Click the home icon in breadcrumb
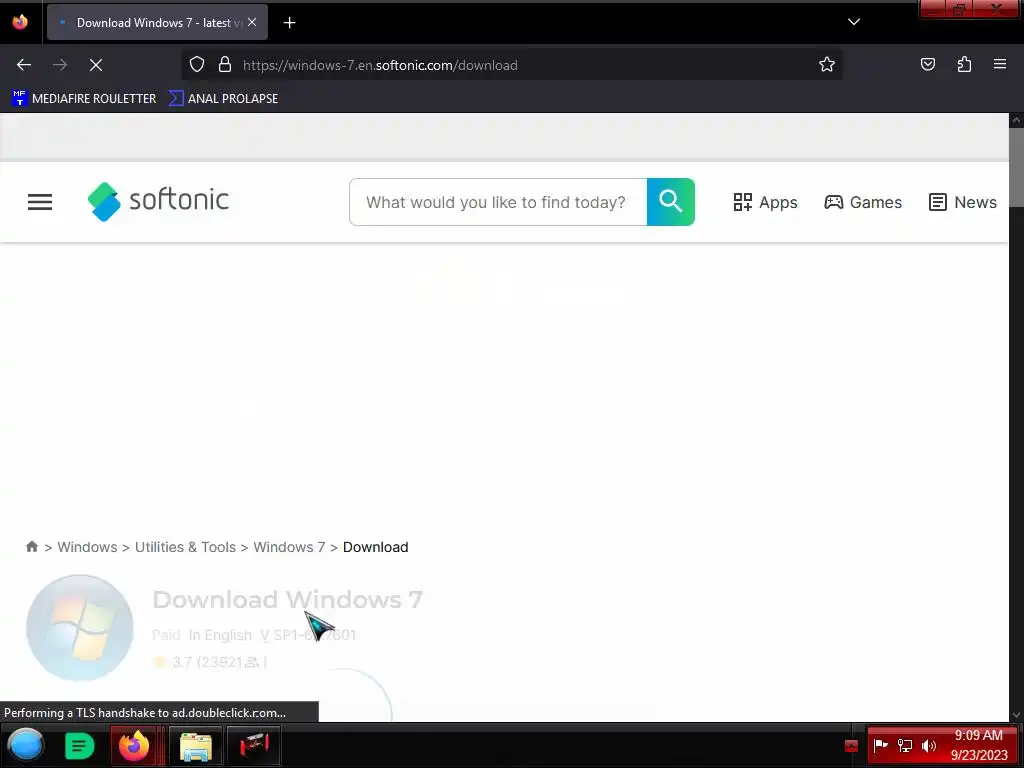1024x768 pixels. tap(31, 547)
